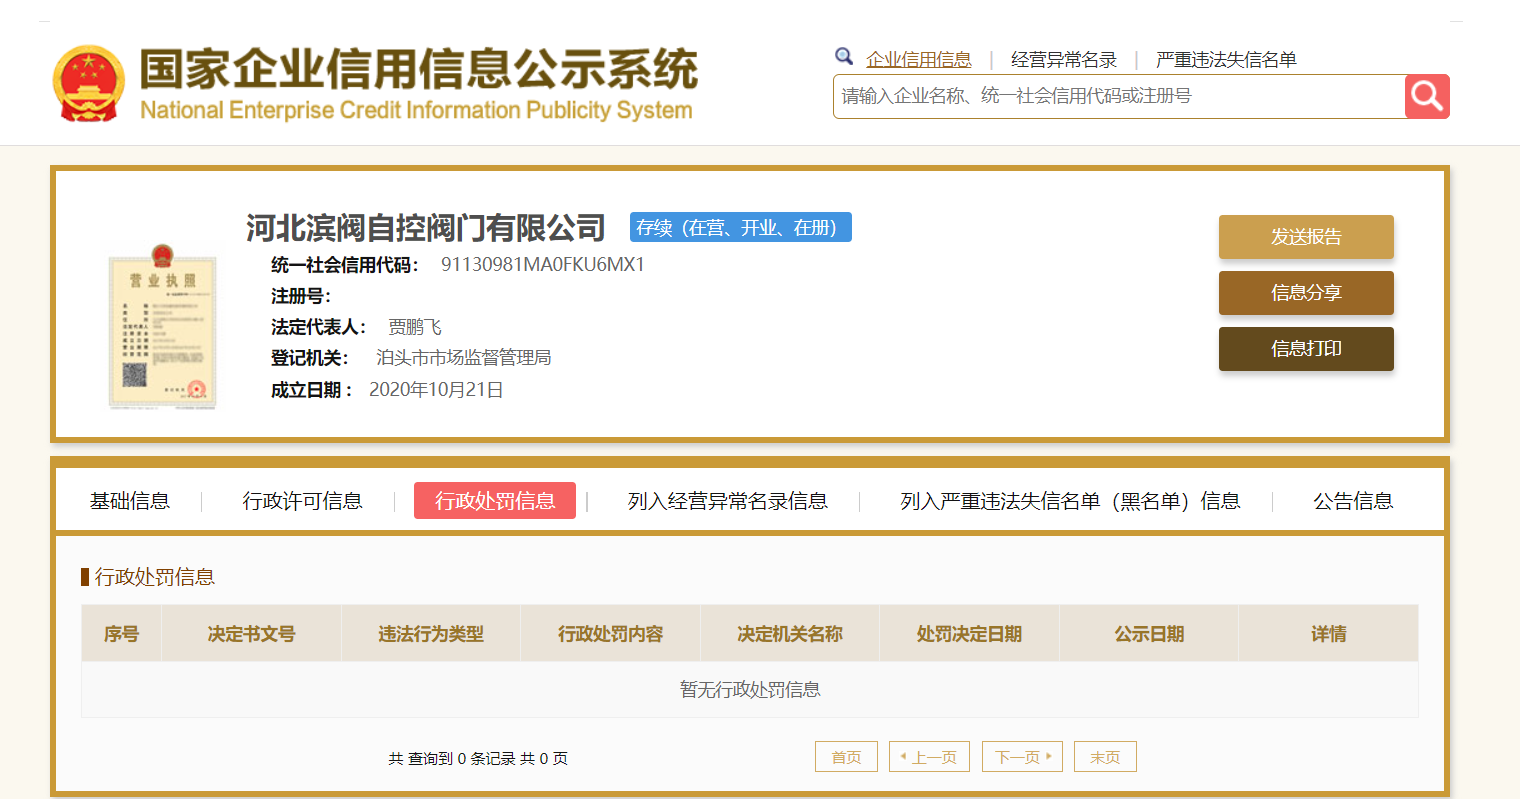Image resolution: width=1520 pixels, height=799 pixels.
Task: Click the legal representative name 贾鹏飞
Action: 415,327
